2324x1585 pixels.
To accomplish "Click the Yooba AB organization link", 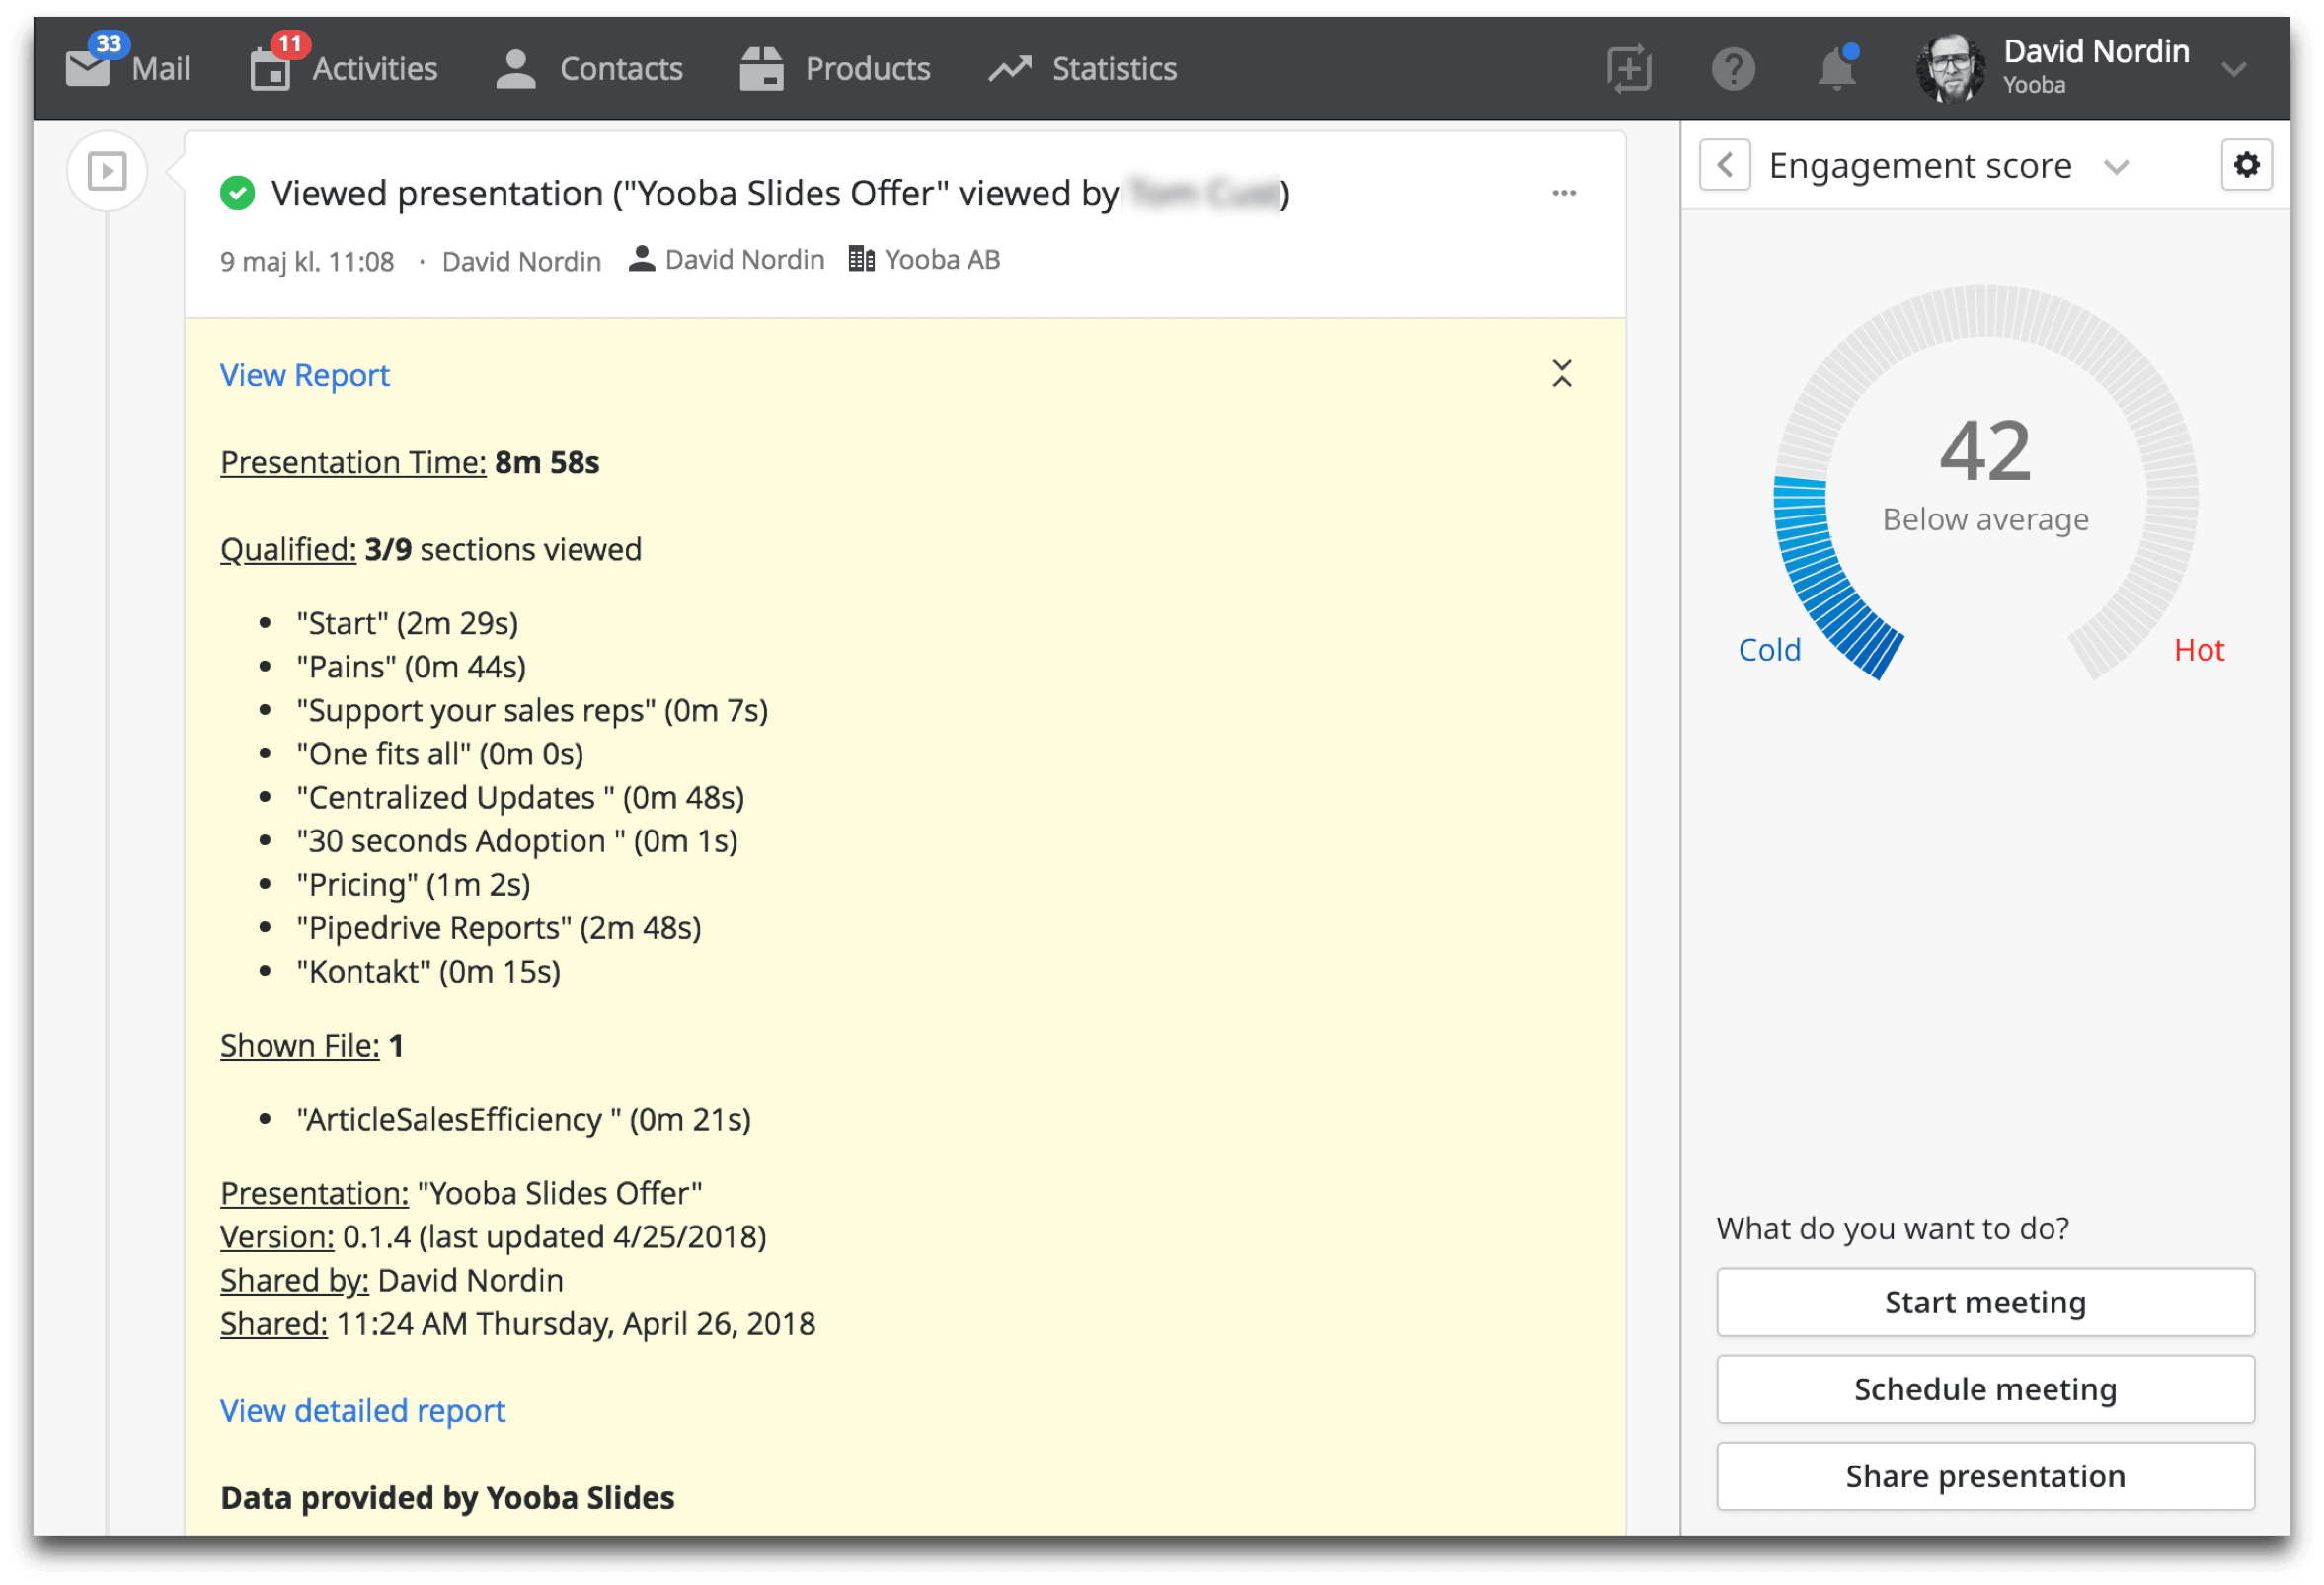I will click(942, 260).
